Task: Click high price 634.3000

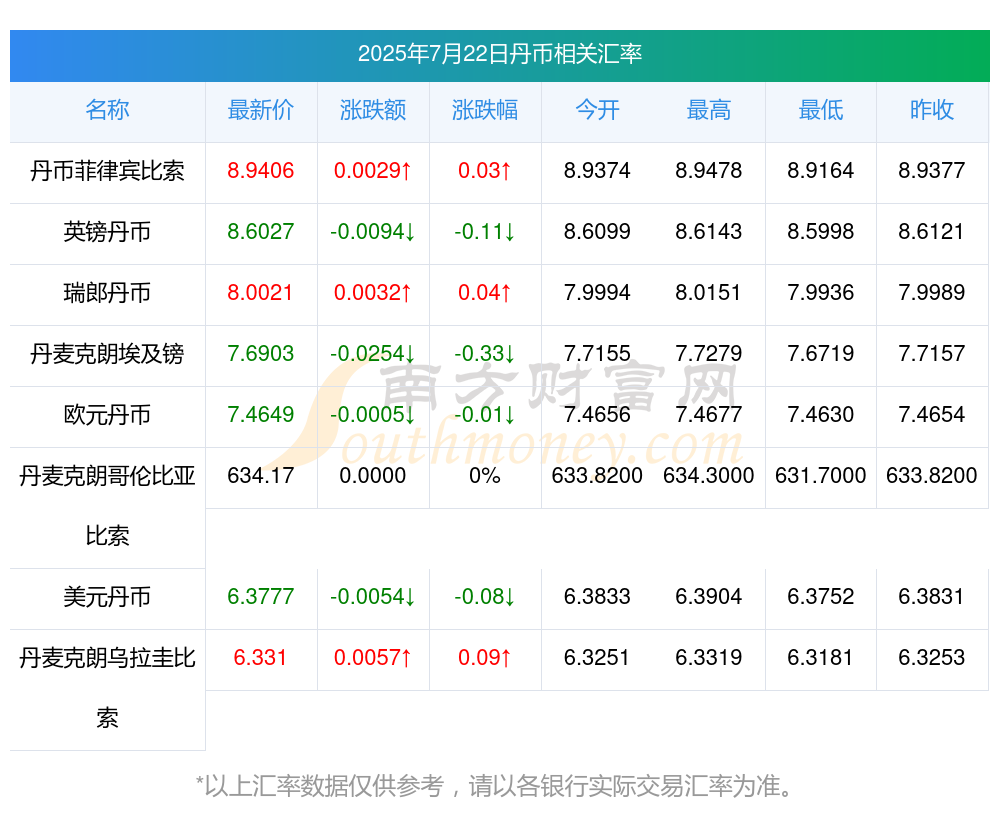Action: coord(709,475)
